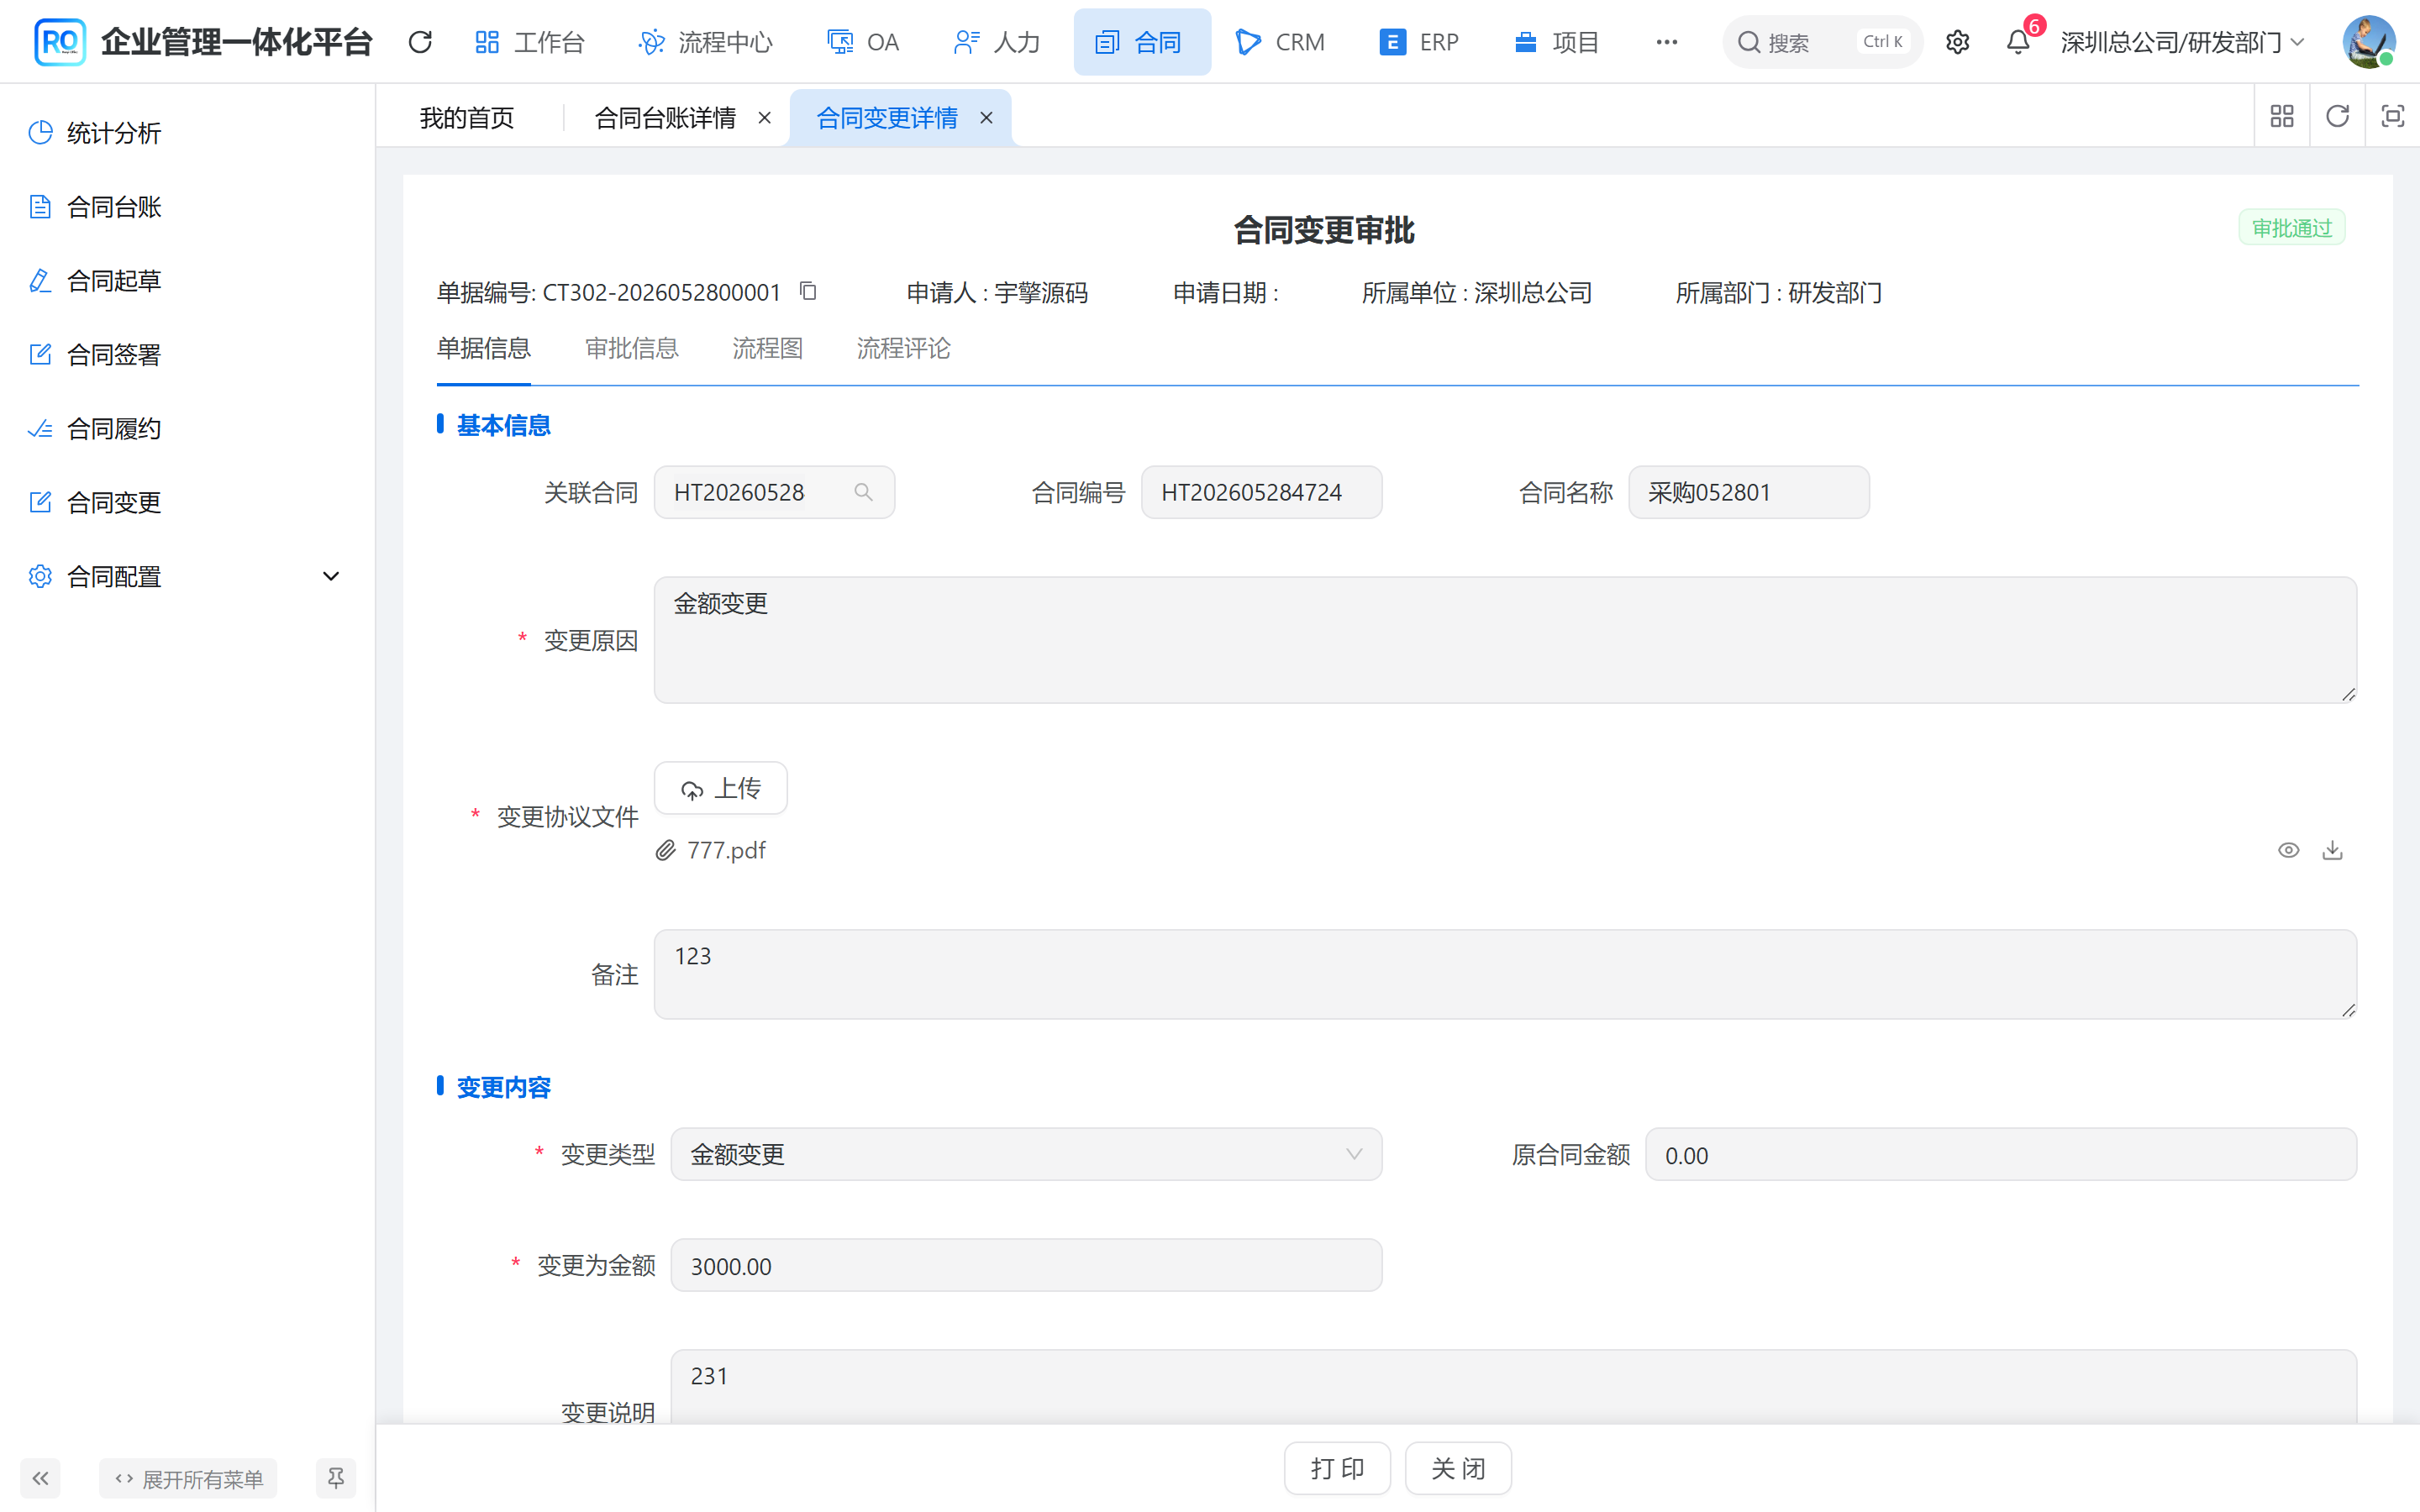
Task: Click the refresh icon beside platform title
Action: (x=420, y=42)
